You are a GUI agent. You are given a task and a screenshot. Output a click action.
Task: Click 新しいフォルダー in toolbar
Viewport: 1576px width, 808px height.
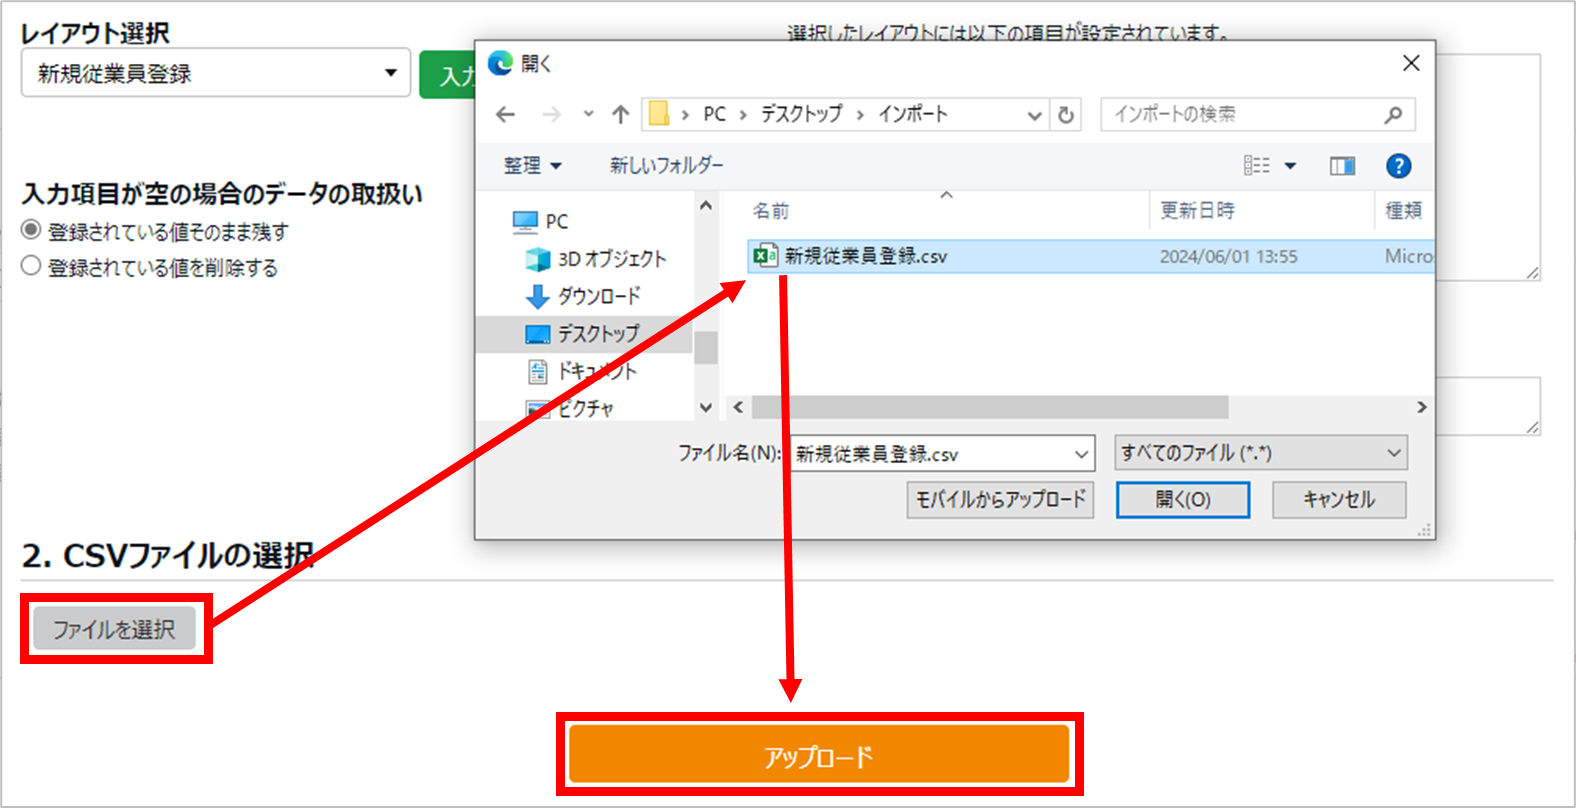click(666, 166)
